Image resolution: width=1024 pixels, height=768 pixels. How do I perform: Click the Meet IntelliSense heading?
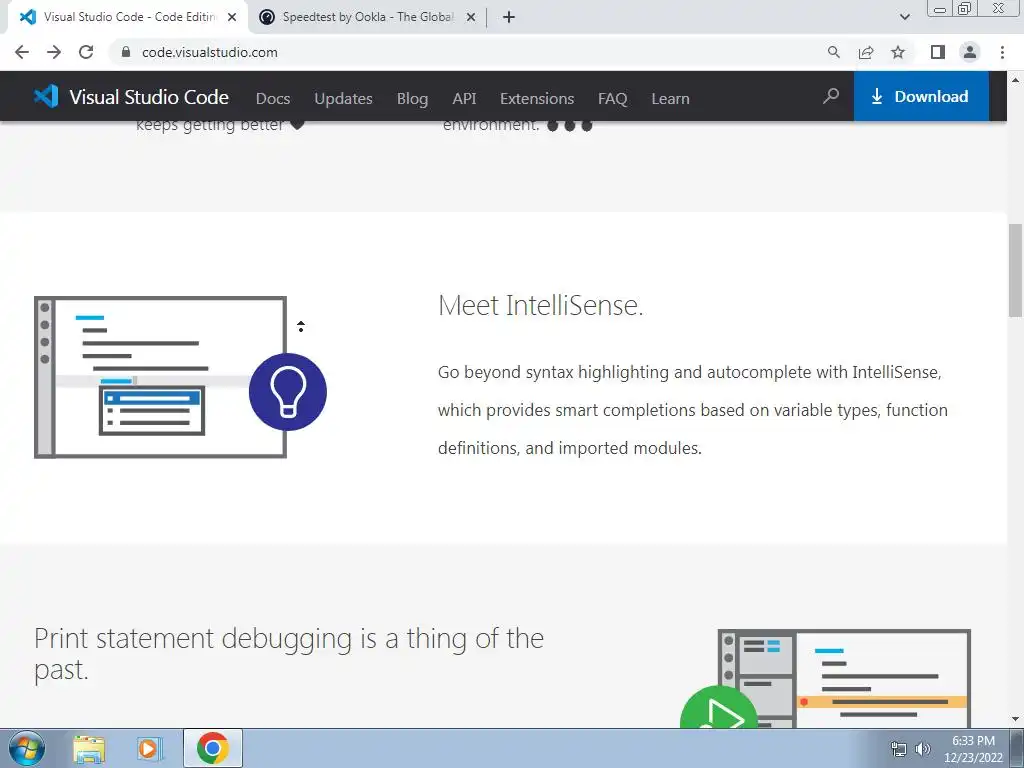[541, 305]
